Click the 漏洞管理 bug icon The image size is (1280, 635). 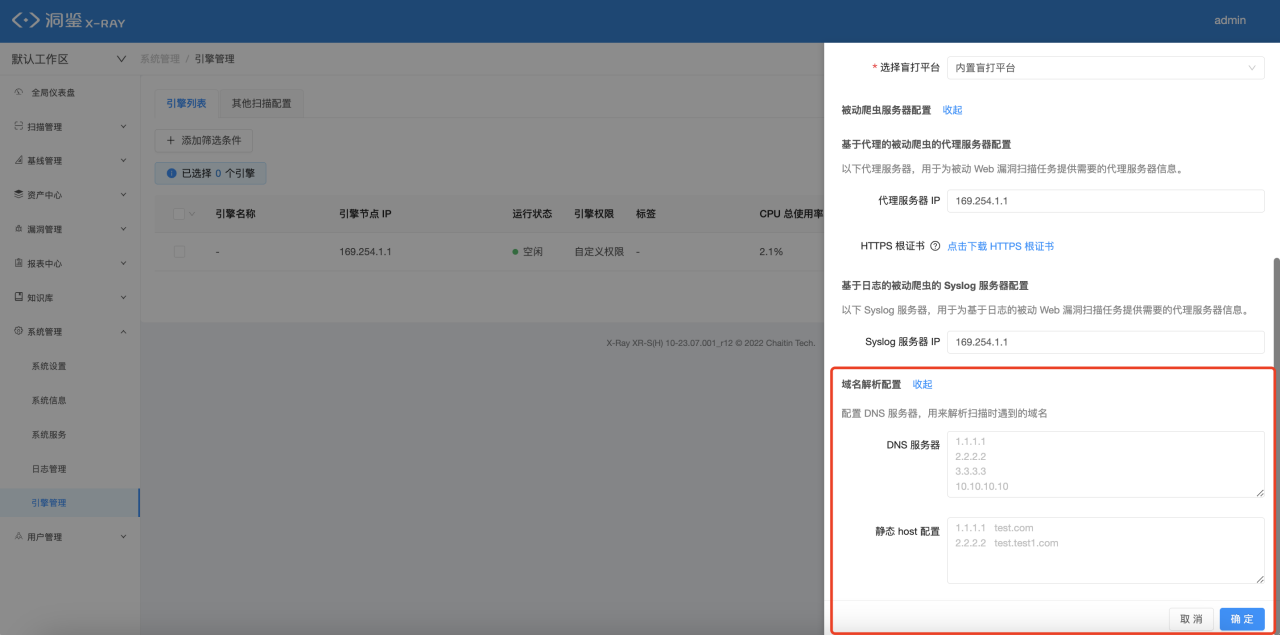coord(19,229)
